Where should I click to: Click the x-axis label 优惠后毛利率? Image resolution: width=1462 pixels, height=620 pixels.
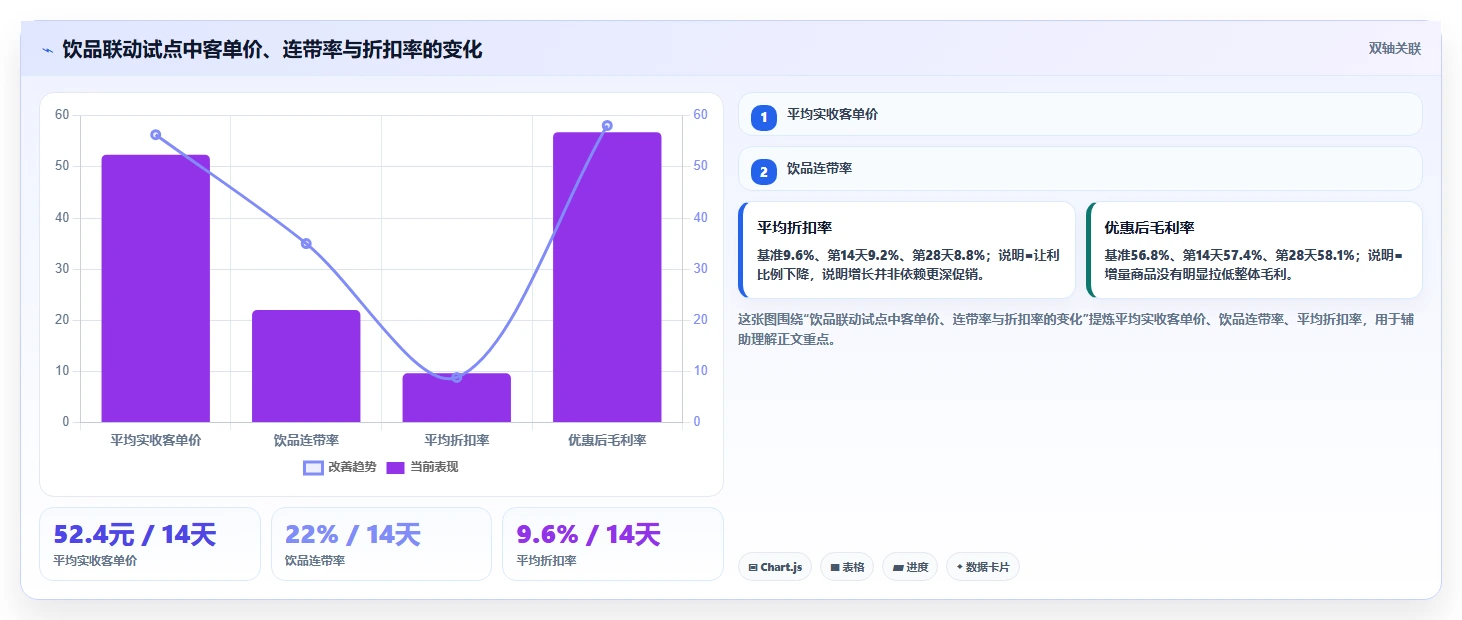click(x=607, y=440)
